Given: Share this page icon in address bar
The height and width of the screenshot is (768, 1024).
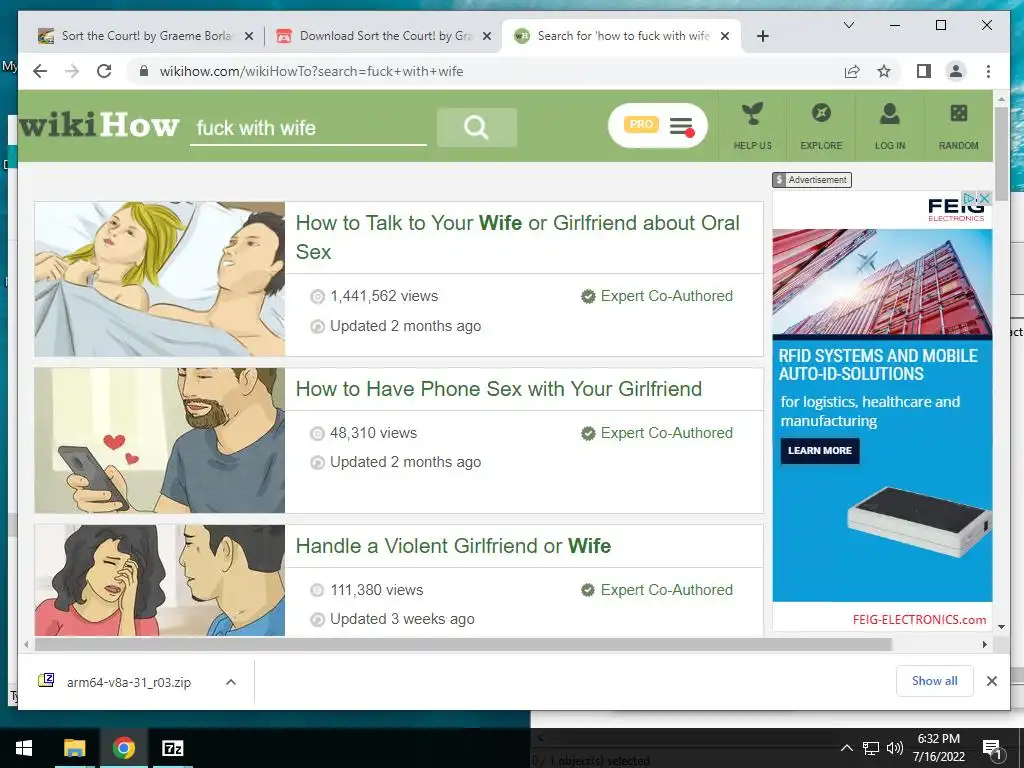Looking at the screenshot, I should (x=852, y=71).
